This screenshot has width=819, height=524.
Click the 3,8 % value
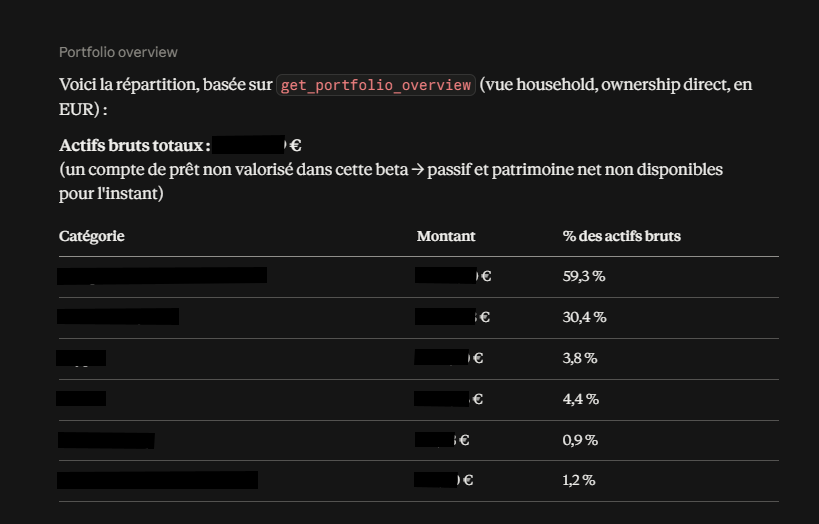point(580,358)
